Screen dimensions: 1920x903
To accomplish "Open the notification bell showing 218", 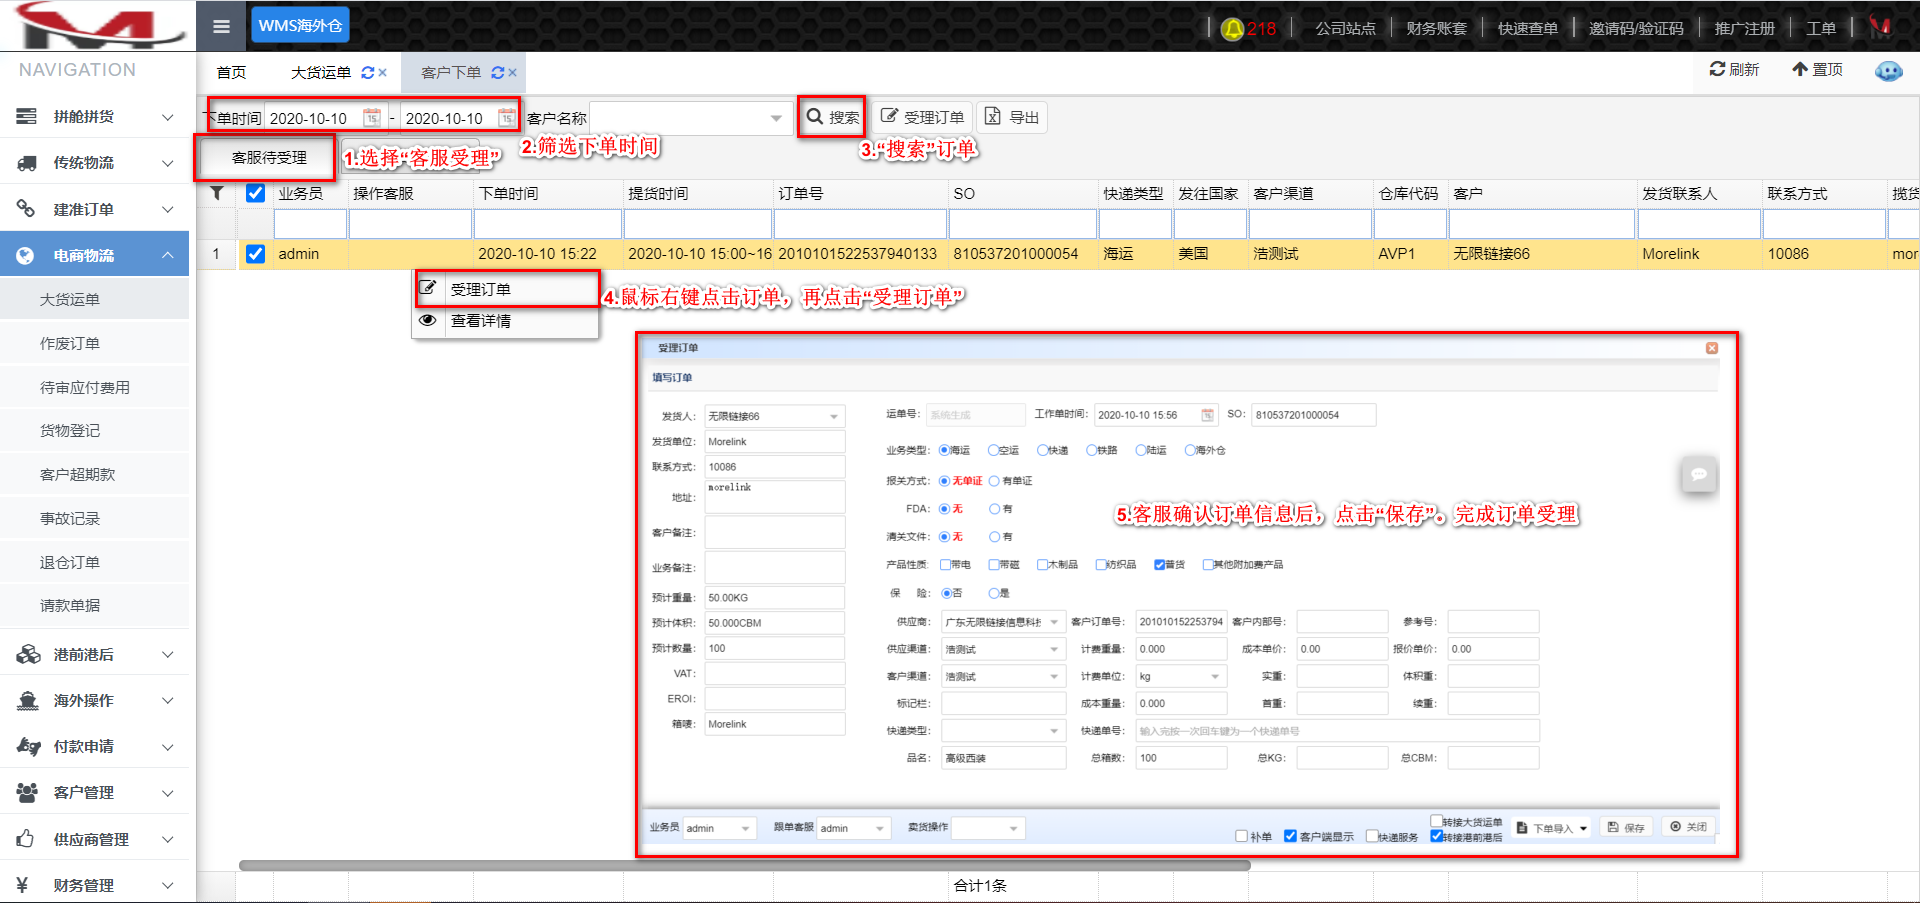I will coord(1248,28).
